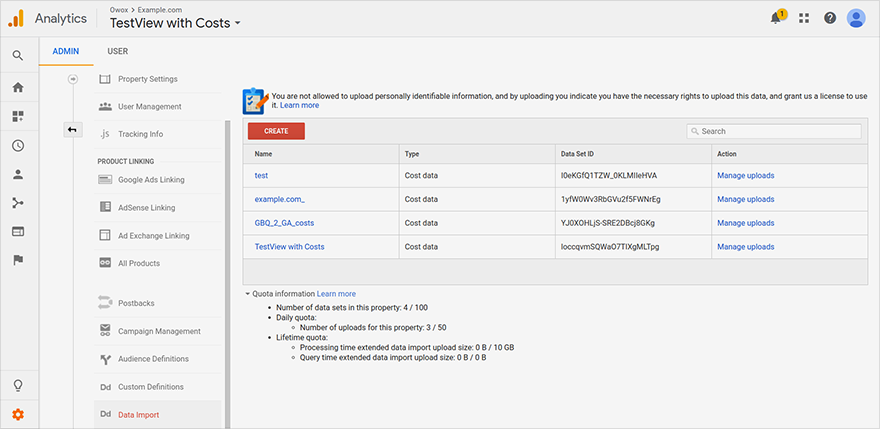Open the TestView with Costs view selector dropdown
Viewport: 880px width, 429px height.
coord(175,23)
